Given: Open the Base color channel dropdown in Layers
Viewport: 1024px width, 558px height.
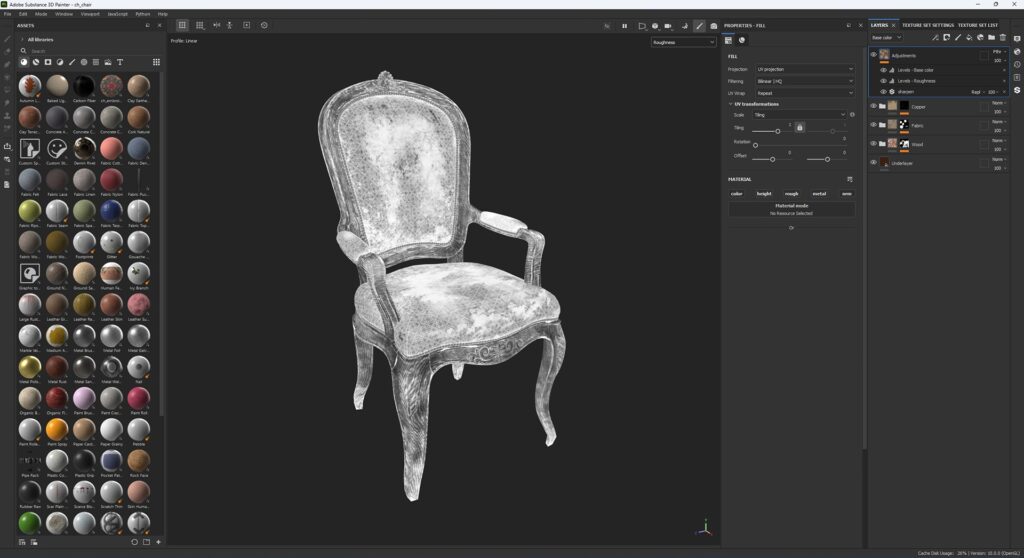Looking at the screenshot, I should (x=886, y=38).
